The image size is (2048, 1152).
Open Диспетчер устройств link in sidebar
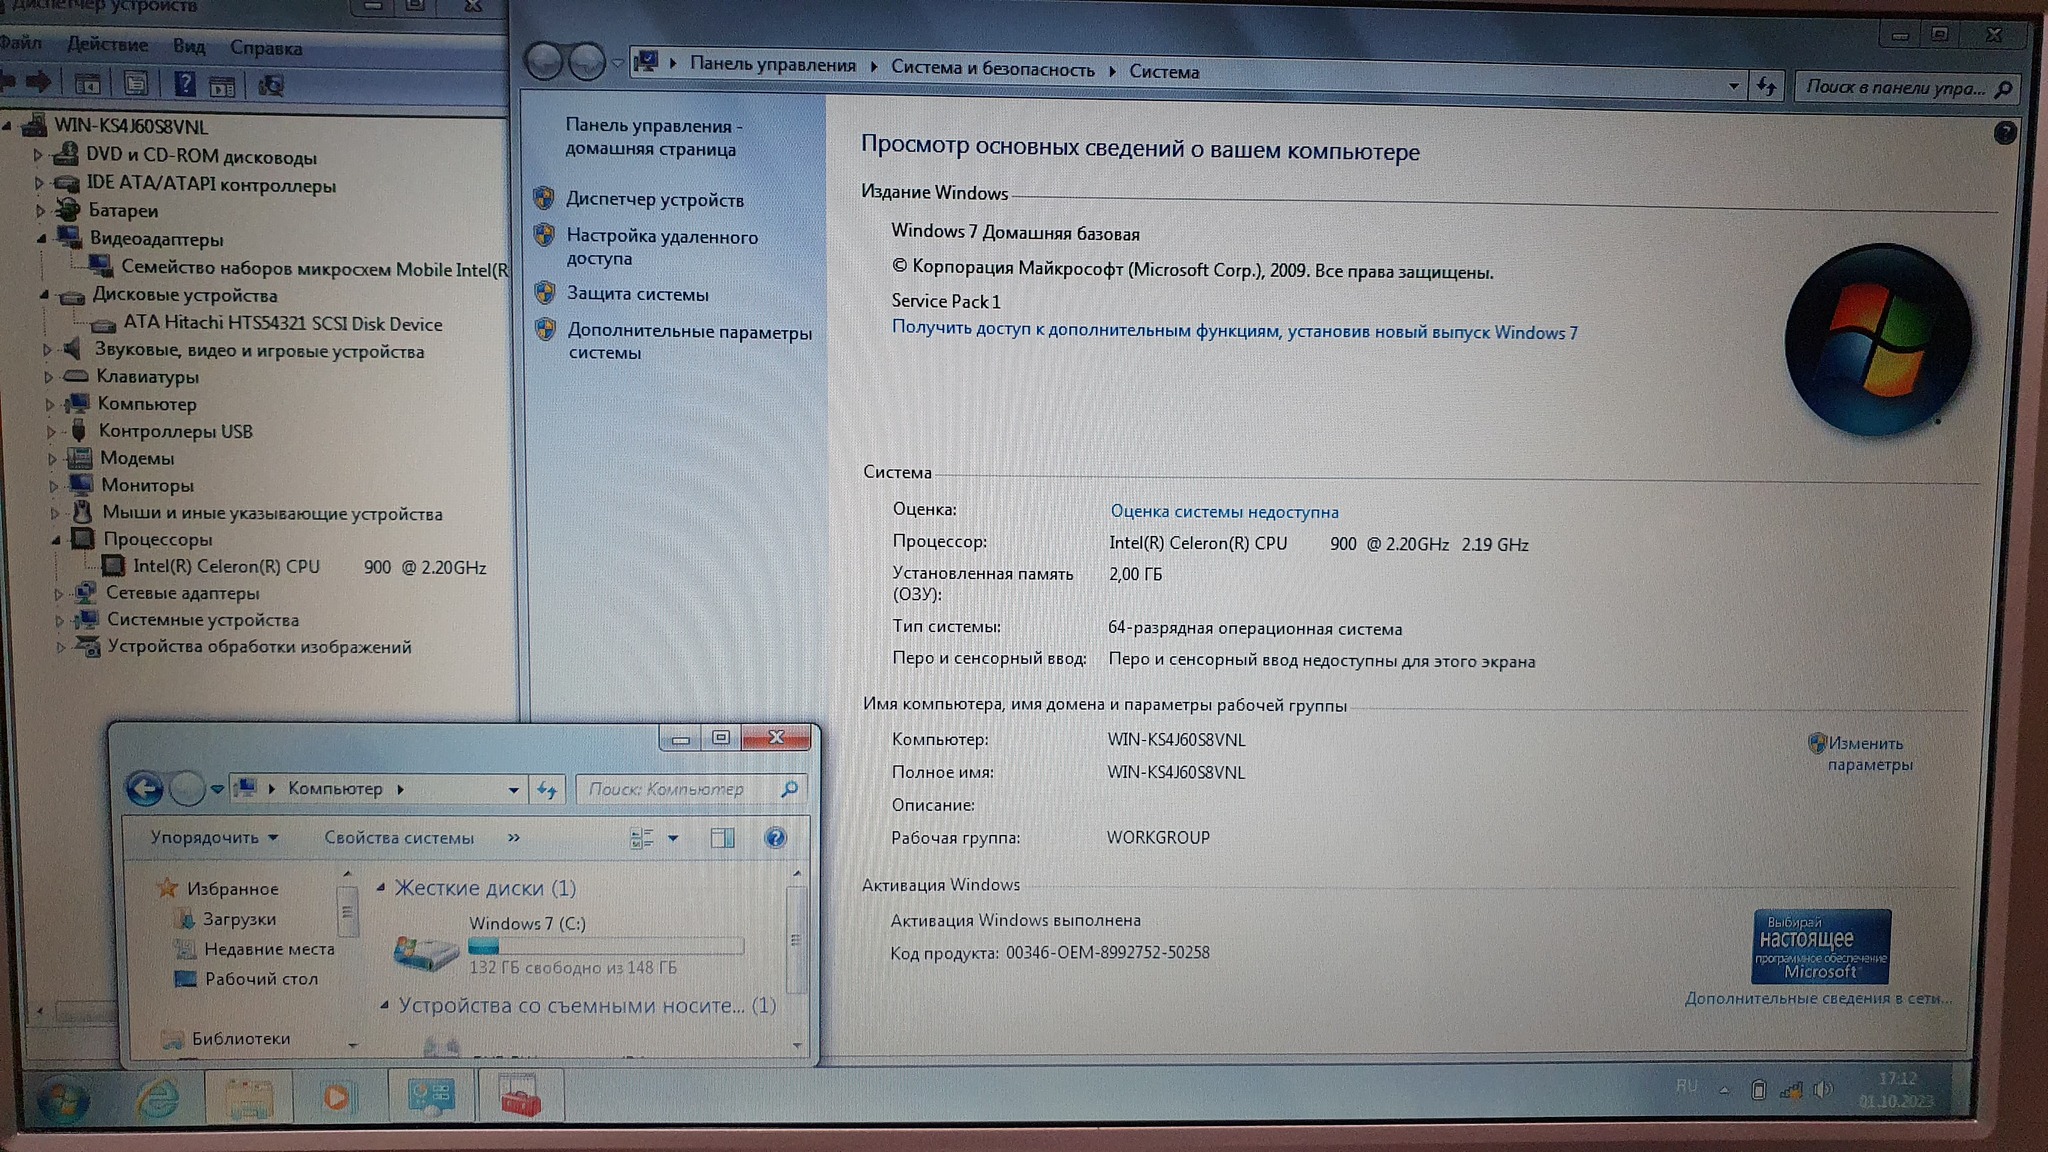(x=654, y=199)
